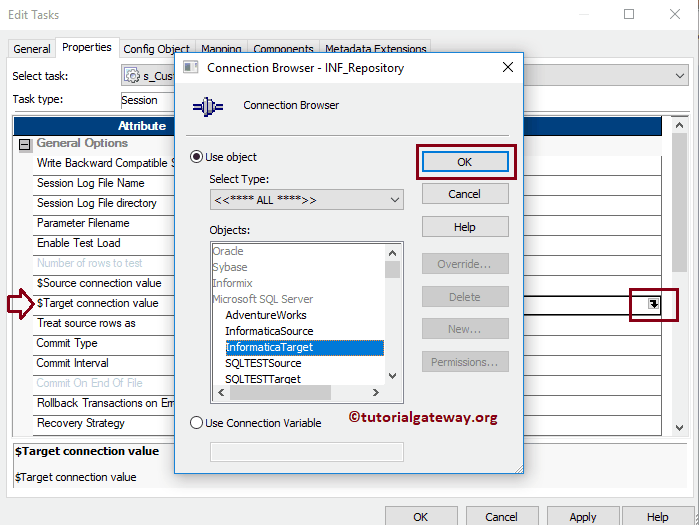Maximize the Edit Tasks window
This screenshot has width=699, height=525.
(629, 14)
